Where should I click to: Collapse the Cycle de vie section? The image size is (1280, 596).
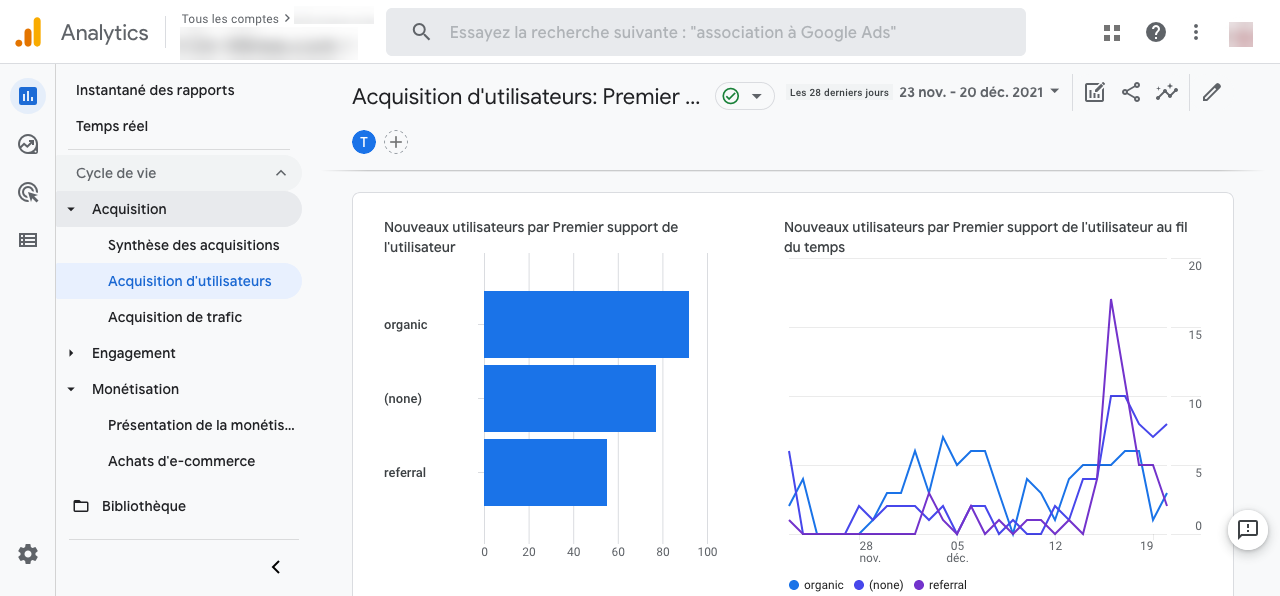pyautogui.click(x=280, y=173)
